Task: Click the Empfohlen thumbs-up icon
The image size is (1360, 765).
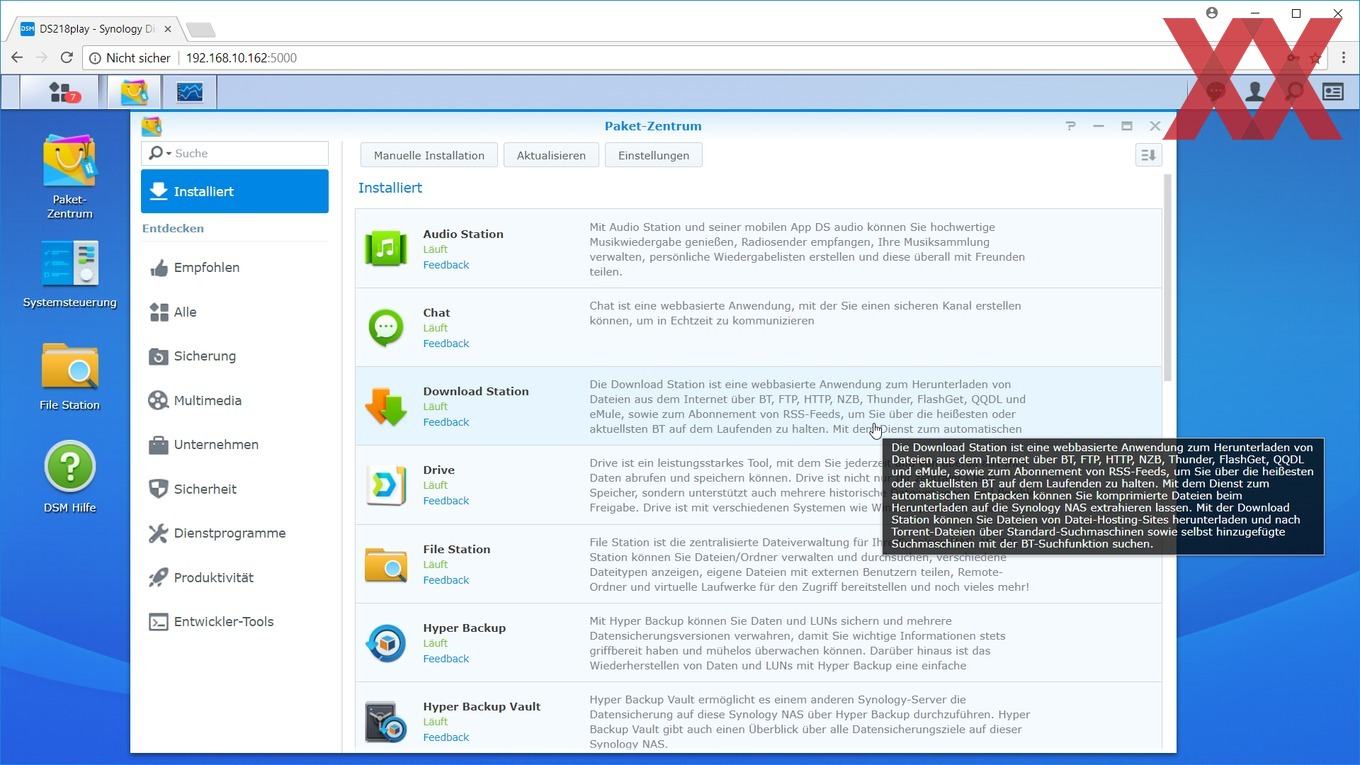Action: [x=158, y=267]
